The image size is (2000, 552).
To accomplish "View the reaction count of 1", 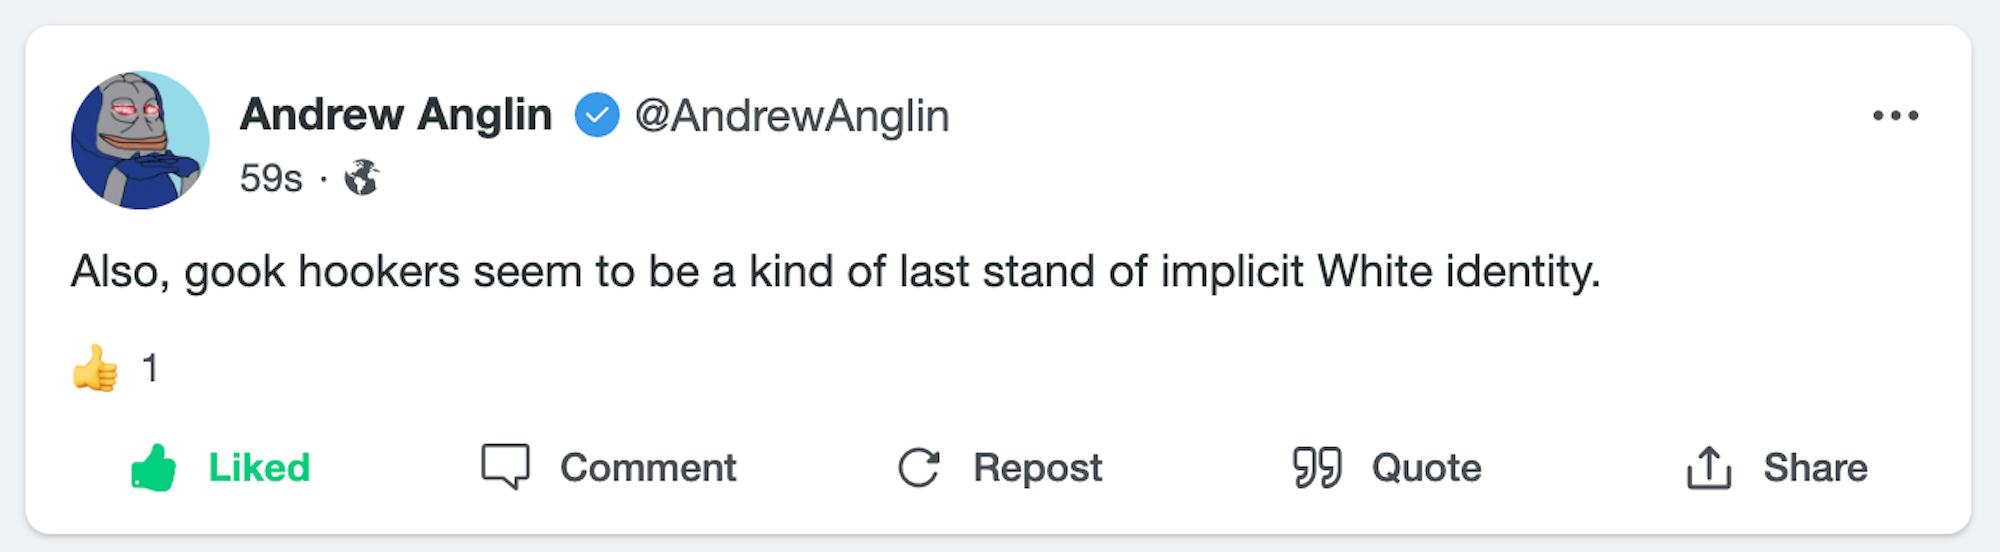I will 150,368.
